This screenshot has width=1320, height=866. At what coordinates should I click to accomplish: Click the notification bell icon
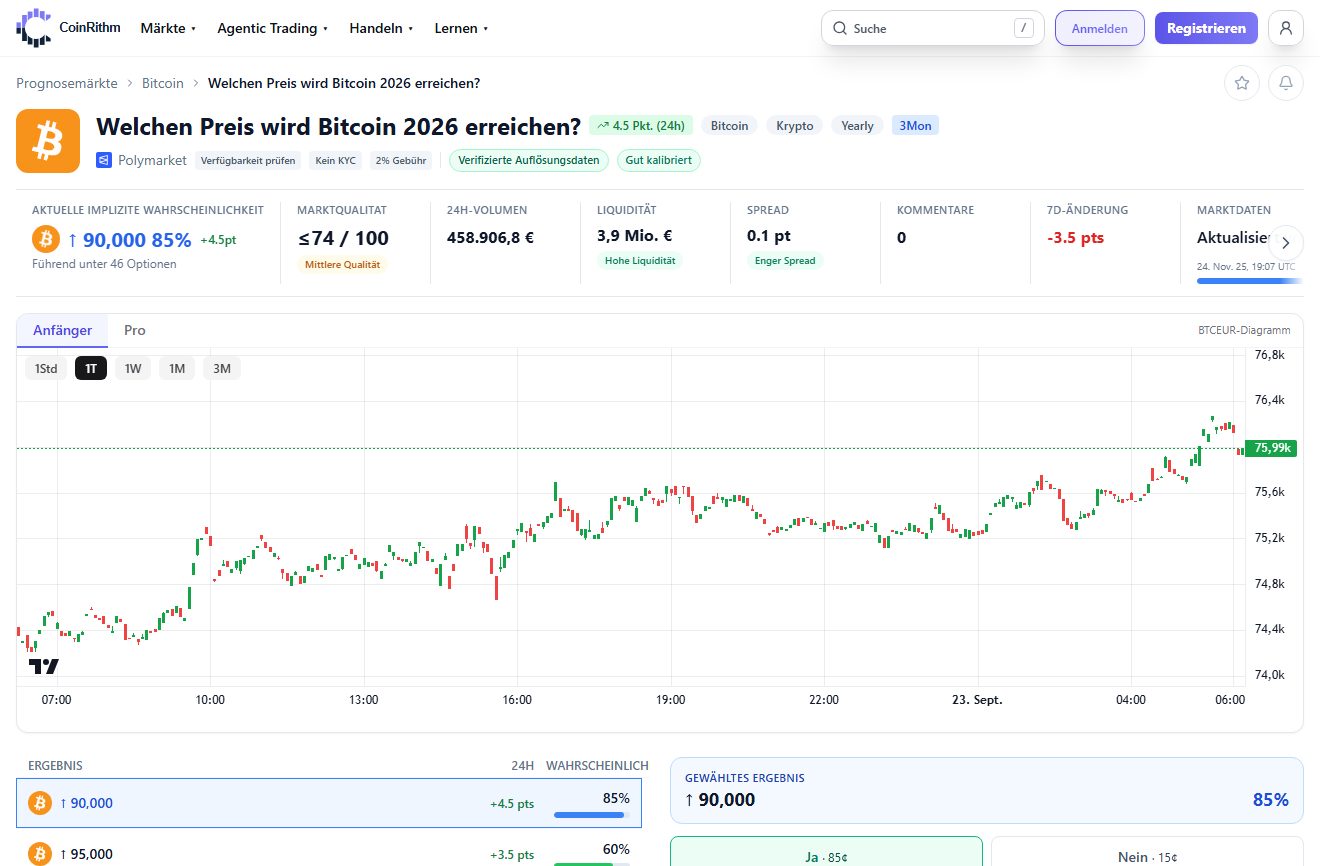point(1286,83)
